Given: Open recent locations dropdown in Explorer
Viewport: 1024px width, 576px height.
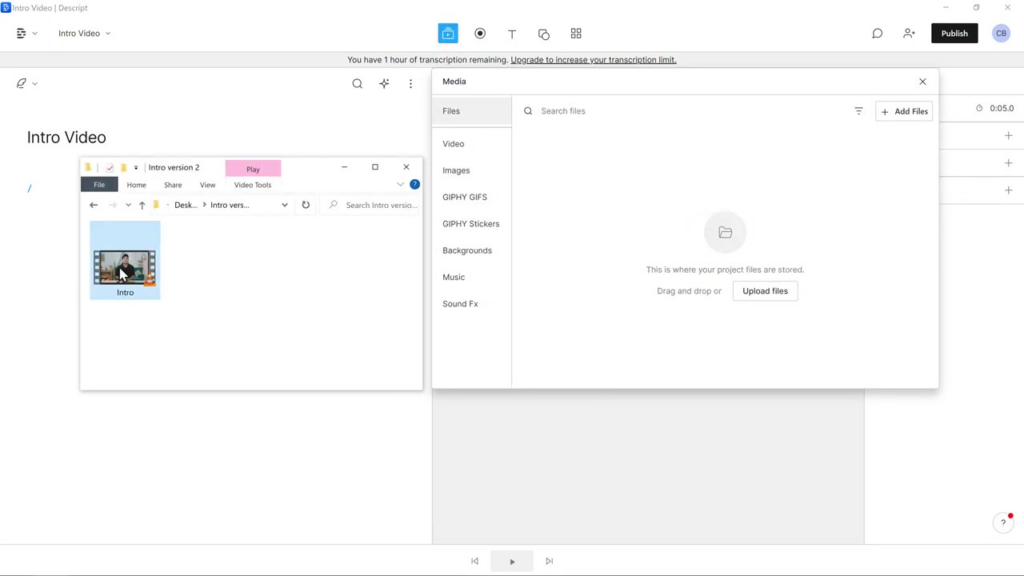Looking at the screenshot, I should coord(128,205).
